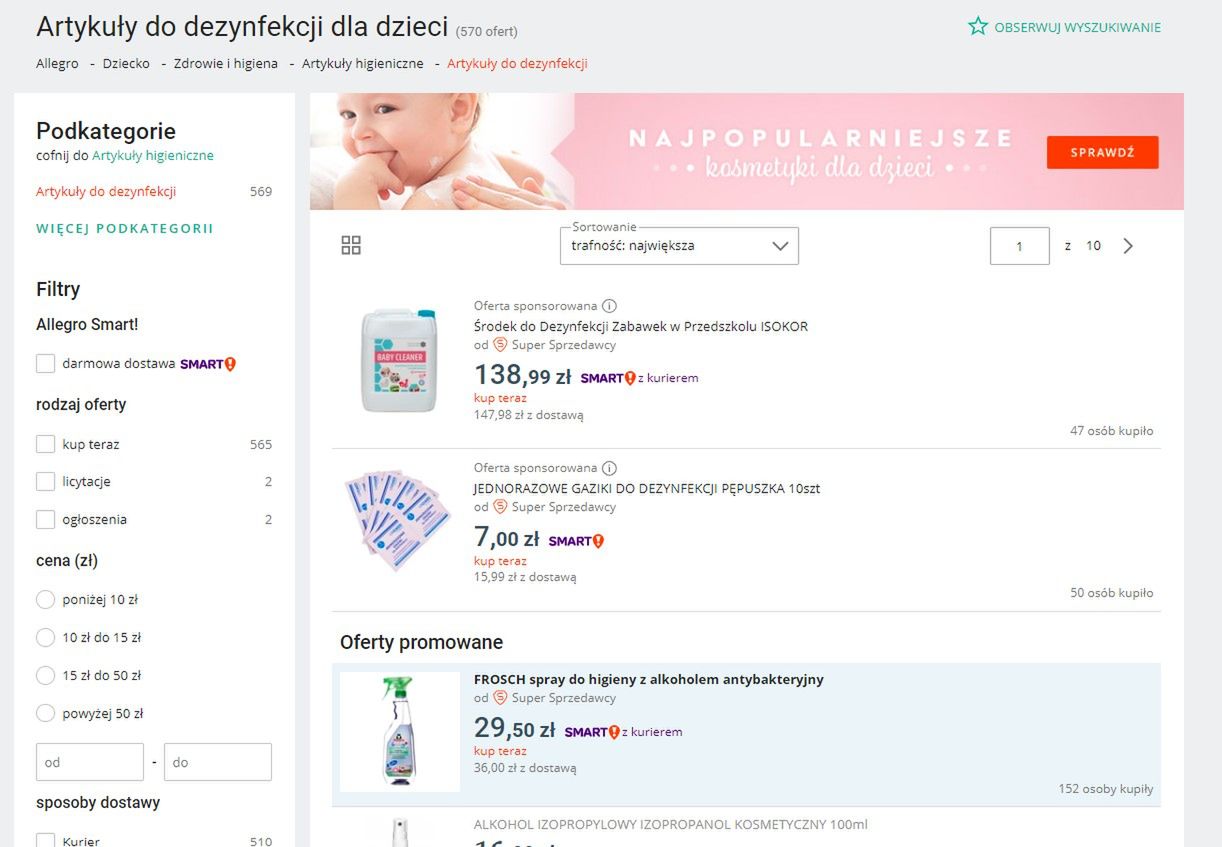The width and height of the screenshot is (1222, 847).
Task: Check the kup teraz filter
Action: tap(46, 444)
